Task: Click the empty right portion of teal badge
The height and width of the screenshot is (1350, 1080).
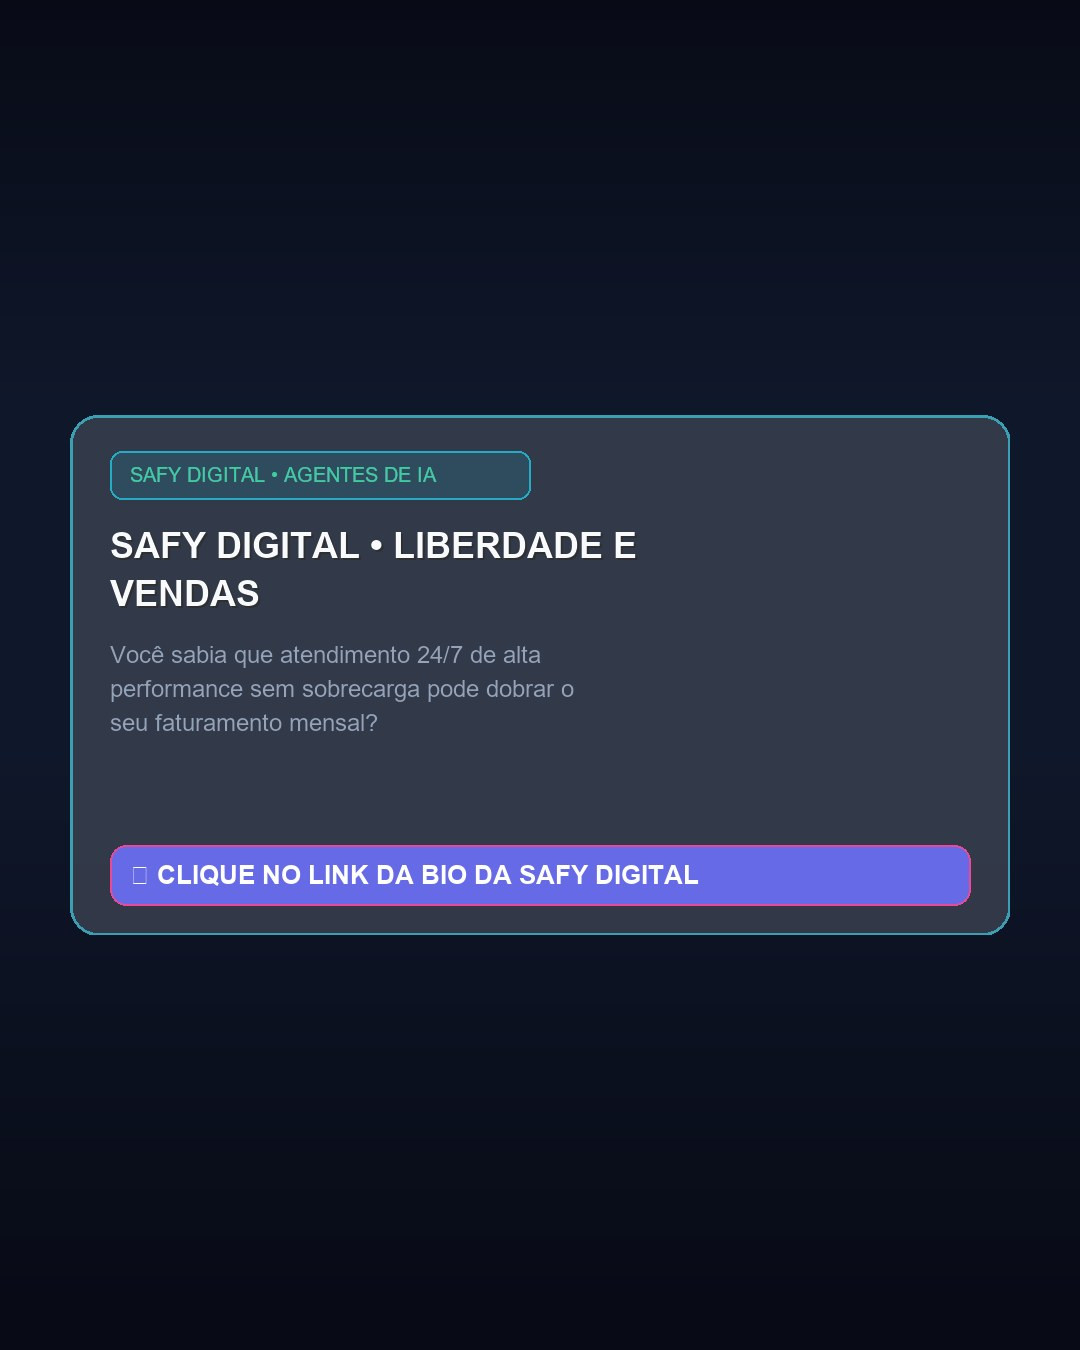Action: 485,475
